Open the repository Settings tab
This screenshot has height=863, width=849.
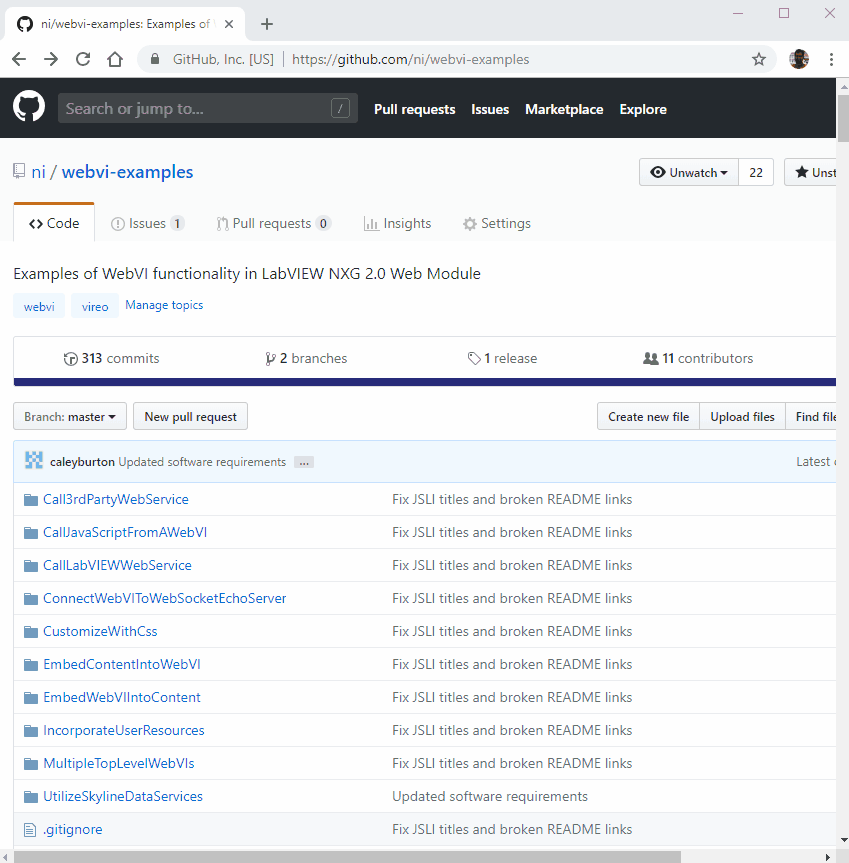tap(497, 223)
